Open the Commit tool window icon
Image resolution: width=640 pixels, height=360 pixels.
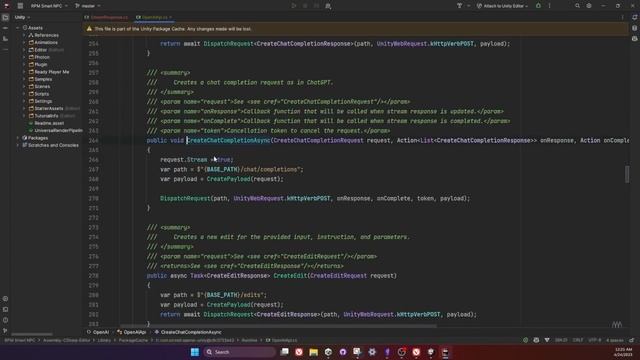(x=5, y=28)
